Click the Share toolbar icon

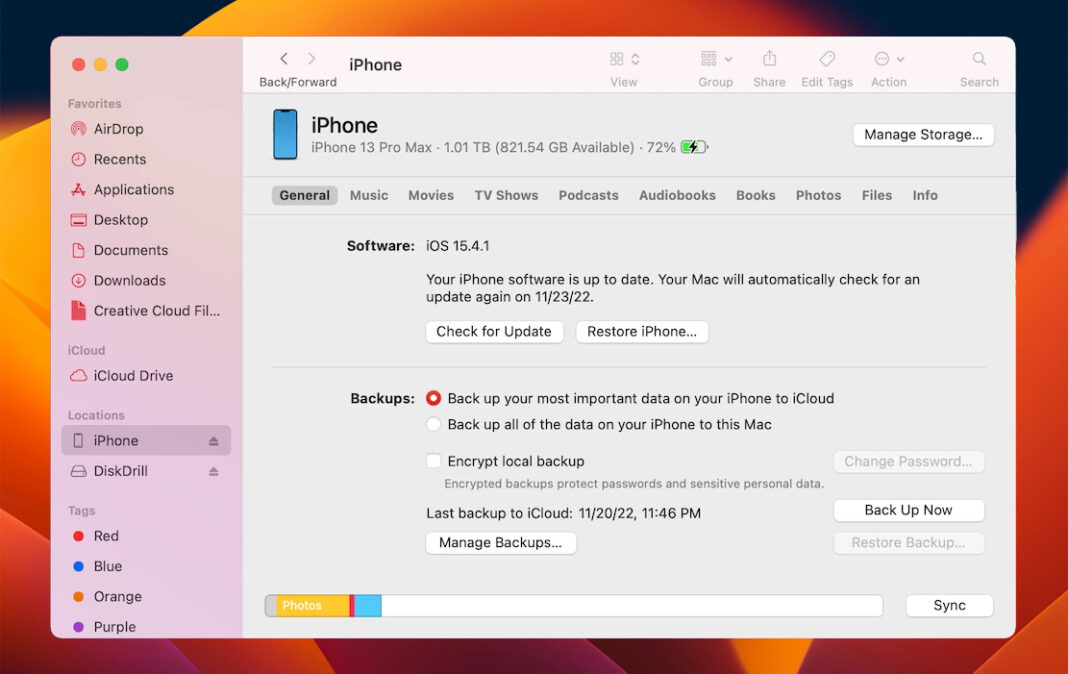pos(769,59)
